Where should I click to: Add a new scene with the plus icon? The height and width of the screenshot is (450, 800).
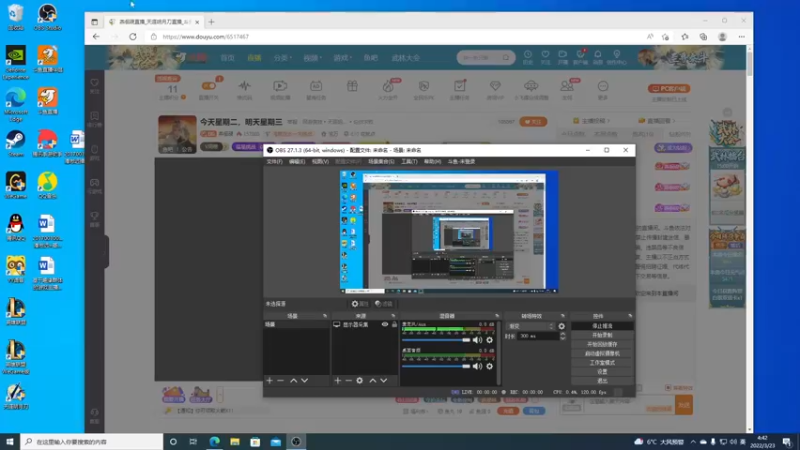coord(269,381)
